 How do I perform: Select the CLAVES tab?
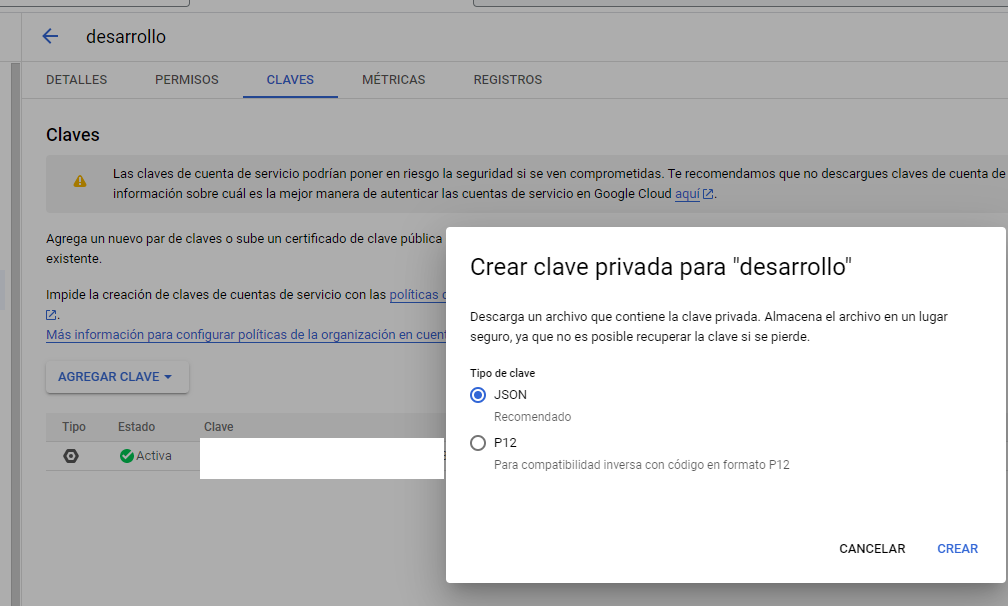[x=290, y=80]
